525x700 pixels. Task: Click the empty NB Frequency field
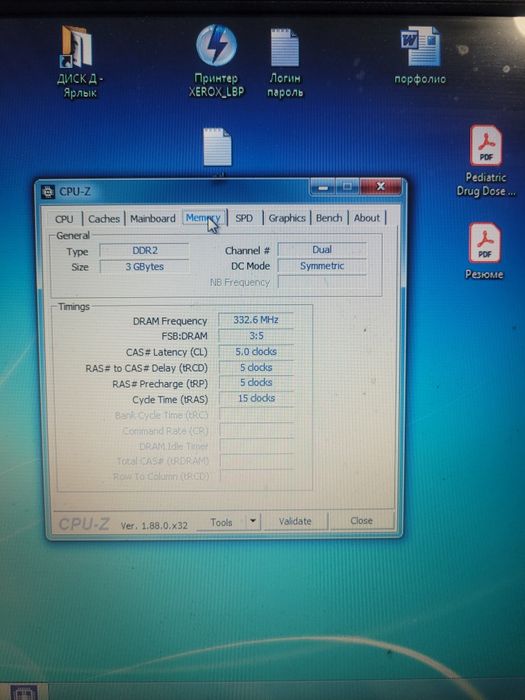tap(321, 282)
